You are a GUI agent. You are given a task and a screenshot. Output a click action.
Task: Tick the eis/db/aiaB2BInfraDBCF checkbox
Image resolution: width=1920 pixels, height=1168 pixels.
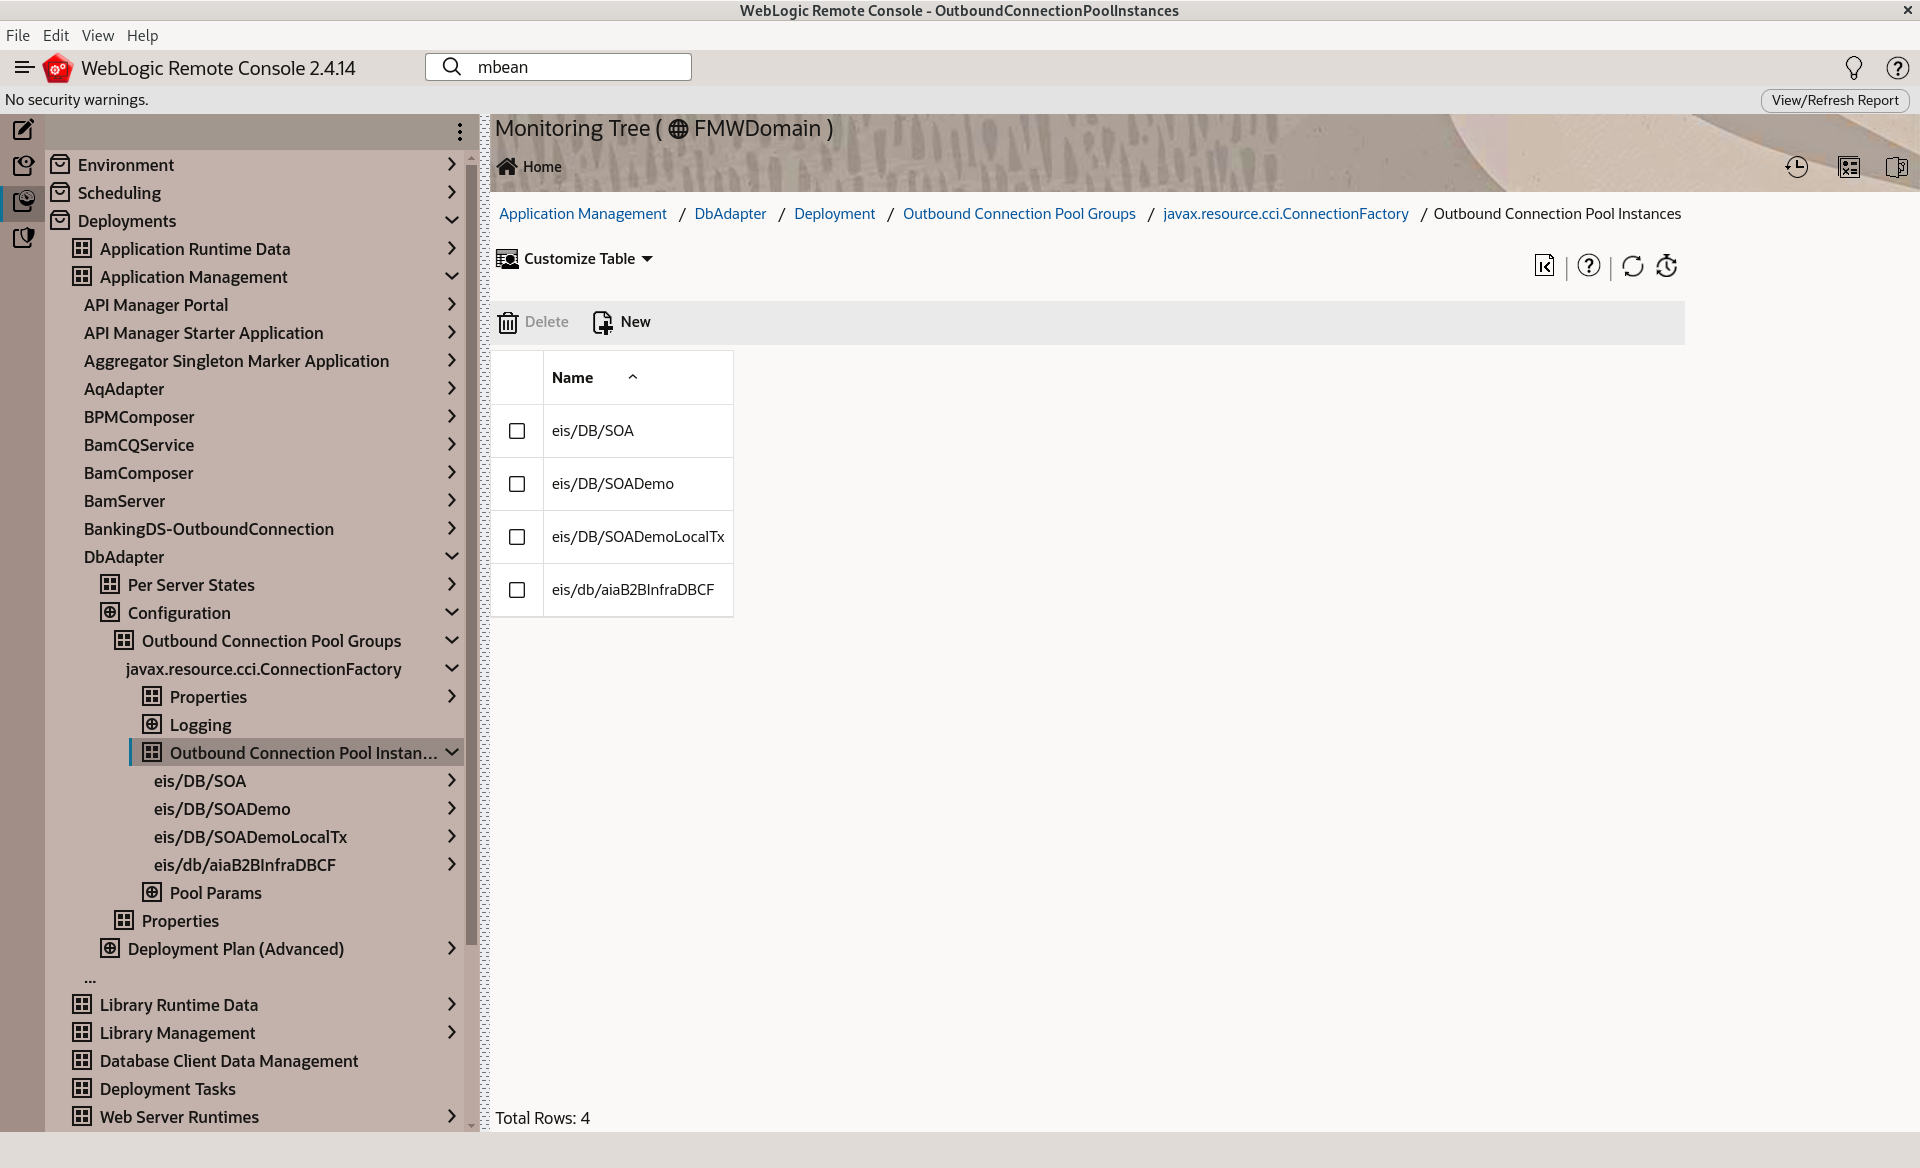(x=517, y=590)
